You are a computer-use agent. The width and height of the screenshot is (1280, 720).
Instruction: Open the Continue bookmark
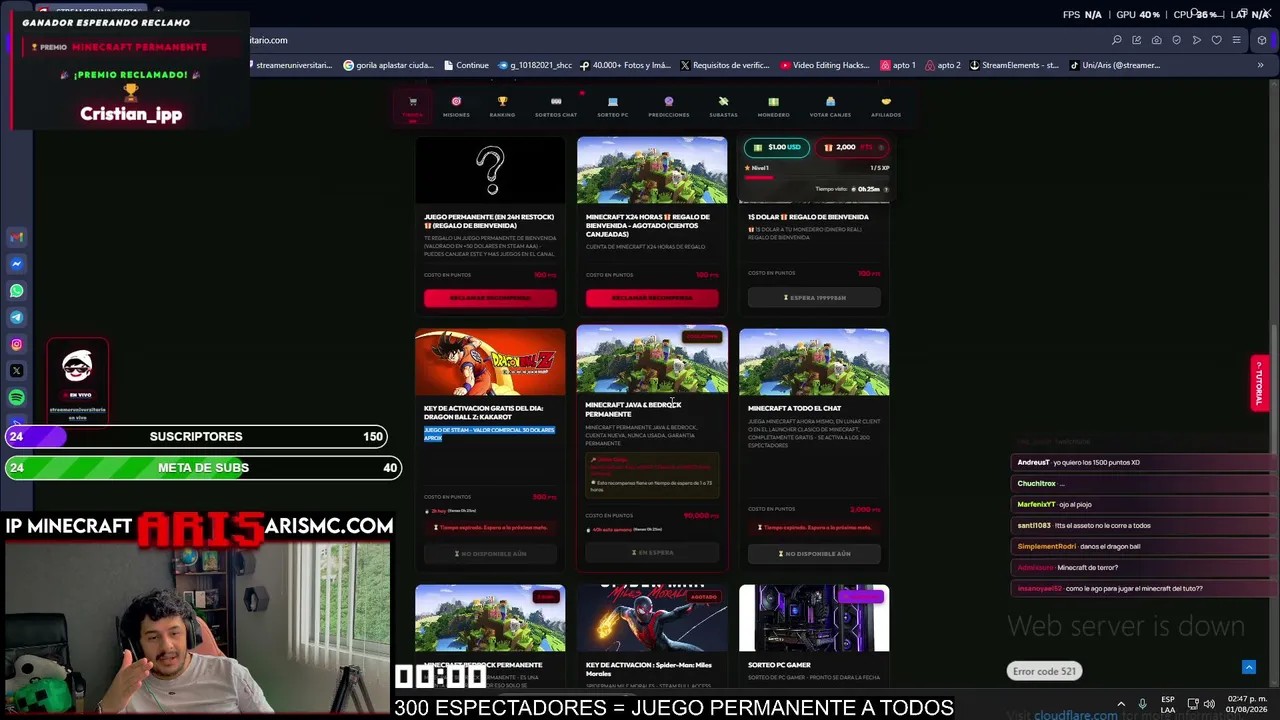[465, 65]
